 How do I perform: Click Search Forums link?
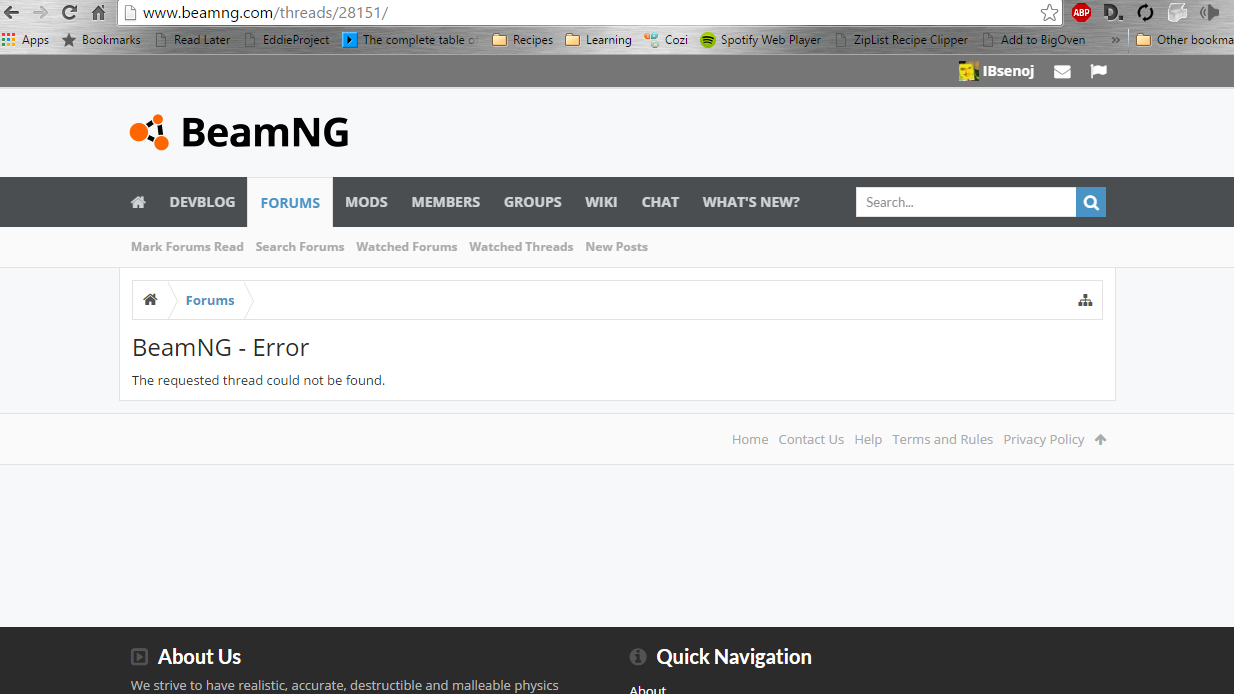pos(299,247)
